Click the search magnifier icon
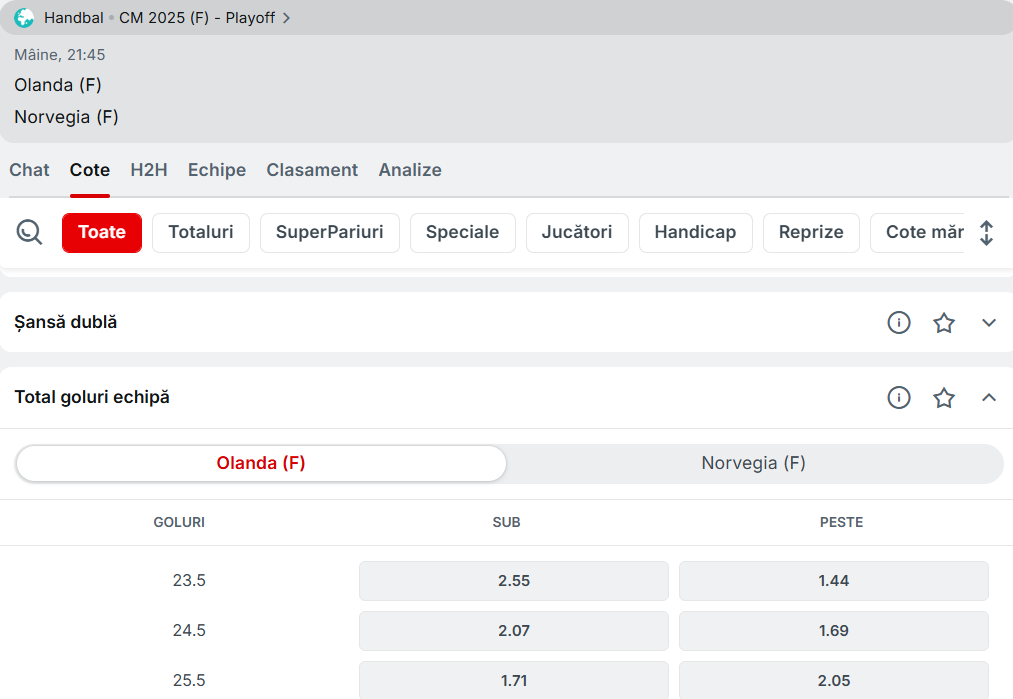 pyautogui.click(x=30, y=233)
